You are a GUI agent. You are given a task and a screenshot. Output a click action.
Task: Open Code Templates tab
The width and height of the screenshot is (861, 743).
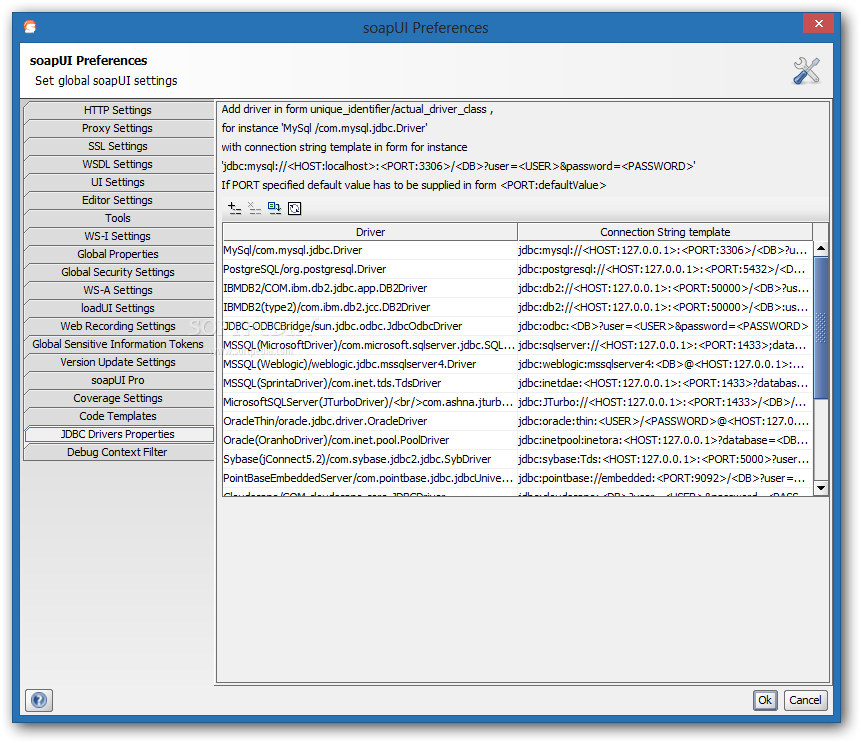pyautogui.click(x=118, y=416)
